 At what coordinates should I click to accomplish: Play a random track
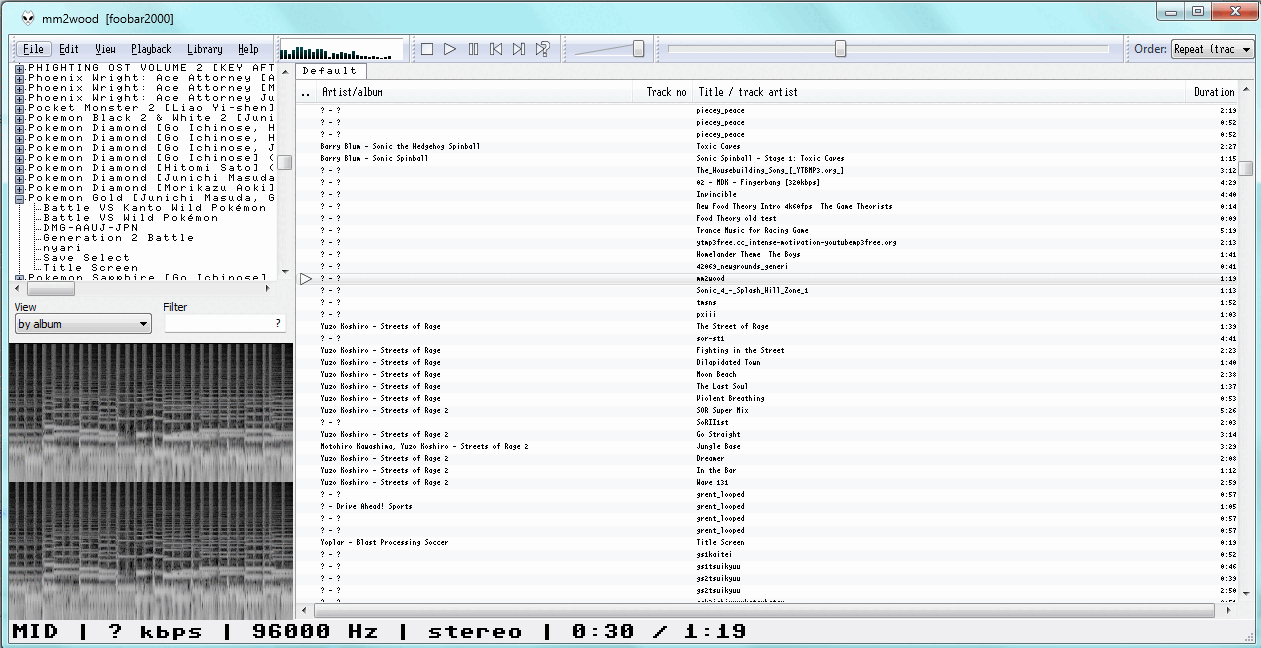[541, 48]
